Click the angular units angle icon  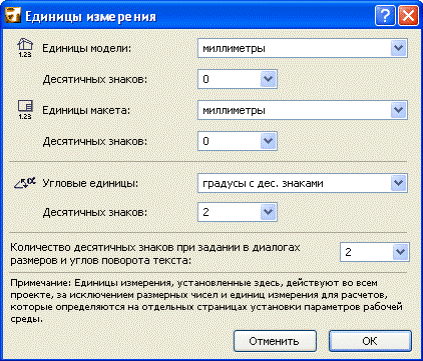coord(25,183)
